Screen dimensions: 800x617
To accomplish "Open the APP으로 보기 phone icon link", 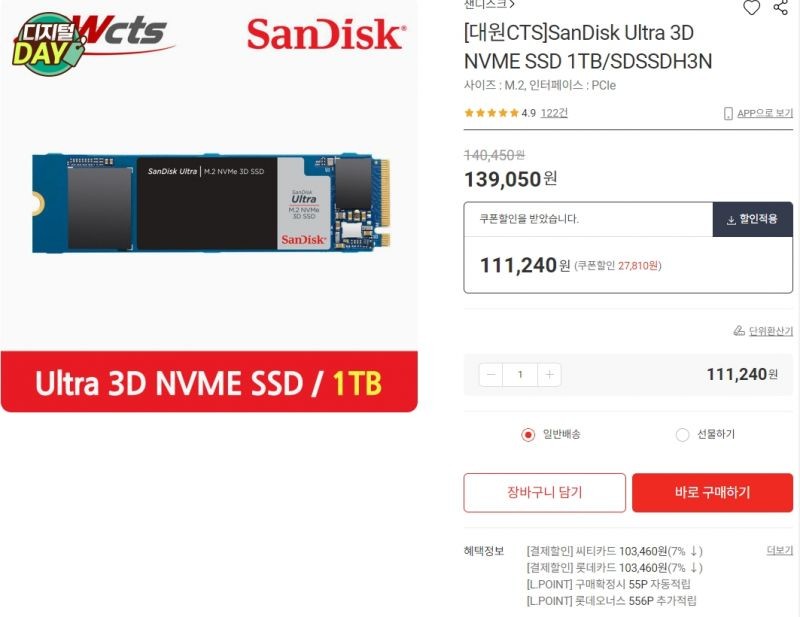I will [728, 113].
